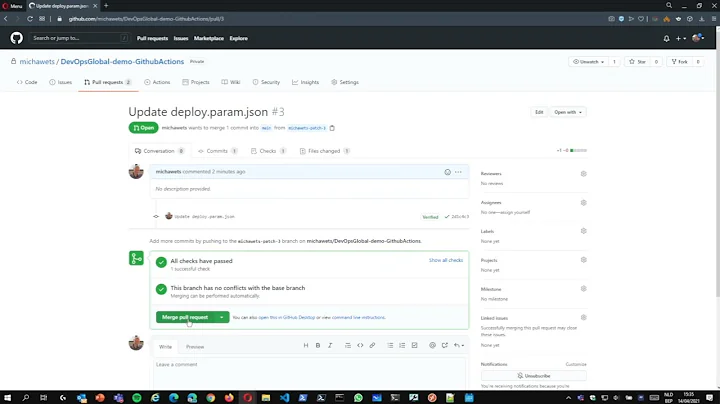720x404 pixels.
Task: Insert code formatting in comment editor
Action: (x=360, y=345)
